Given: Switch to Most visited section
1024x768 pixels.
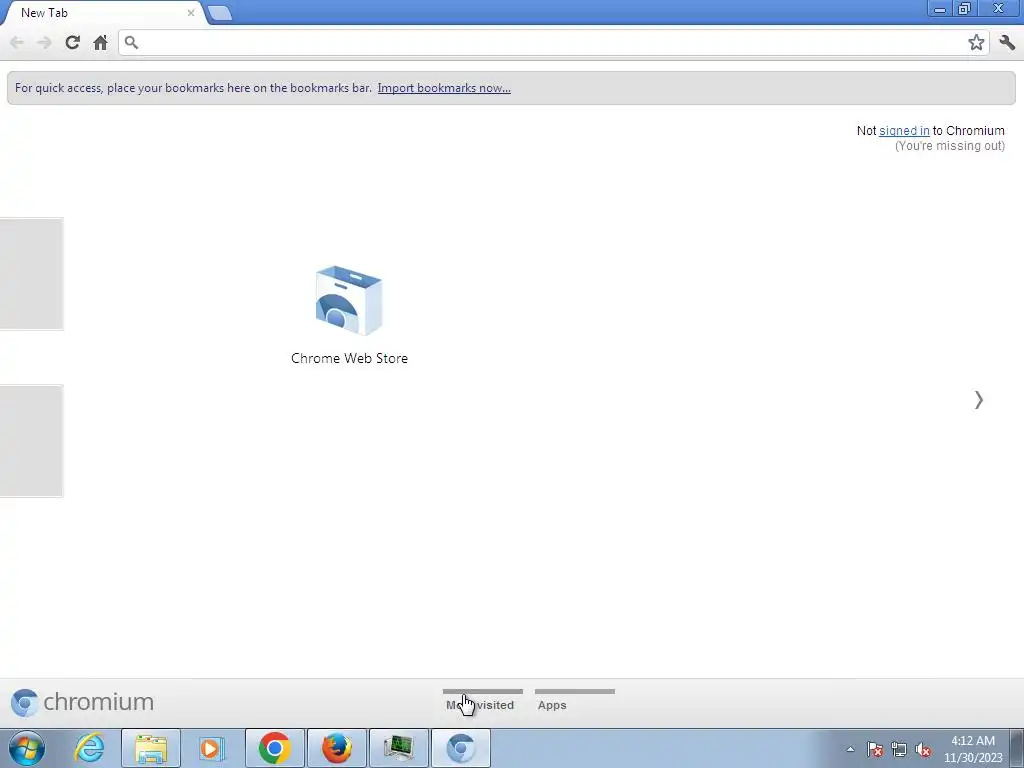Looking at the screenshot, I should (483, 701).
